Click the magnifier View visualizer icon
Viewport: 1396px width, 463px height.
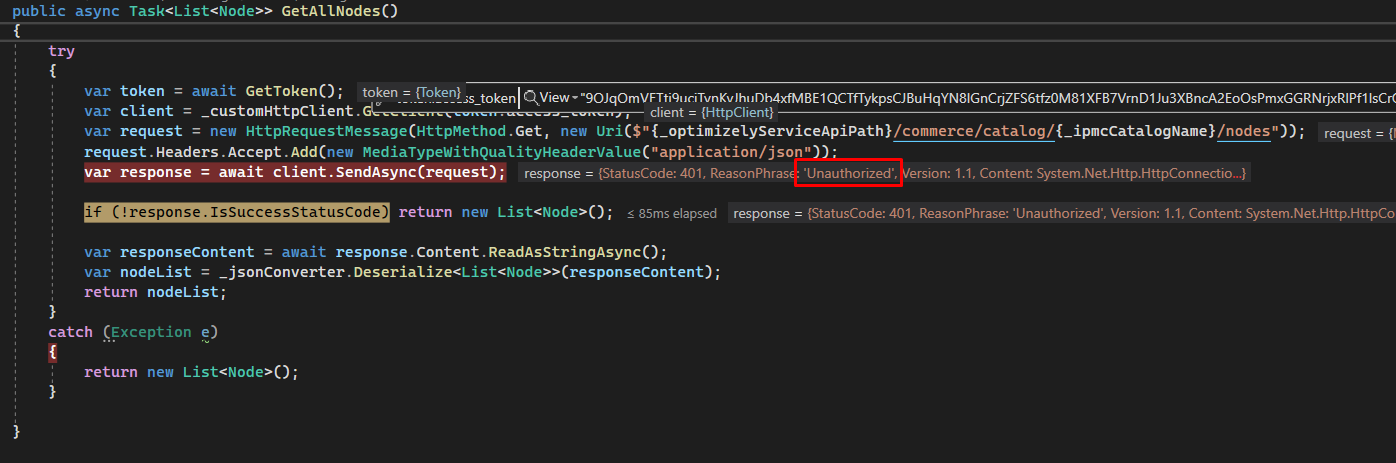532,97
